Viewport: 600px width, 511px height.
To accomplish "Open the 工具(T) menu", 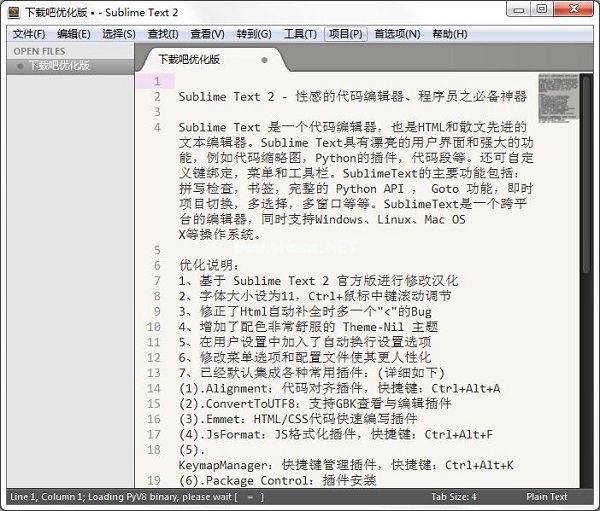I will click(x=300, y=34).
